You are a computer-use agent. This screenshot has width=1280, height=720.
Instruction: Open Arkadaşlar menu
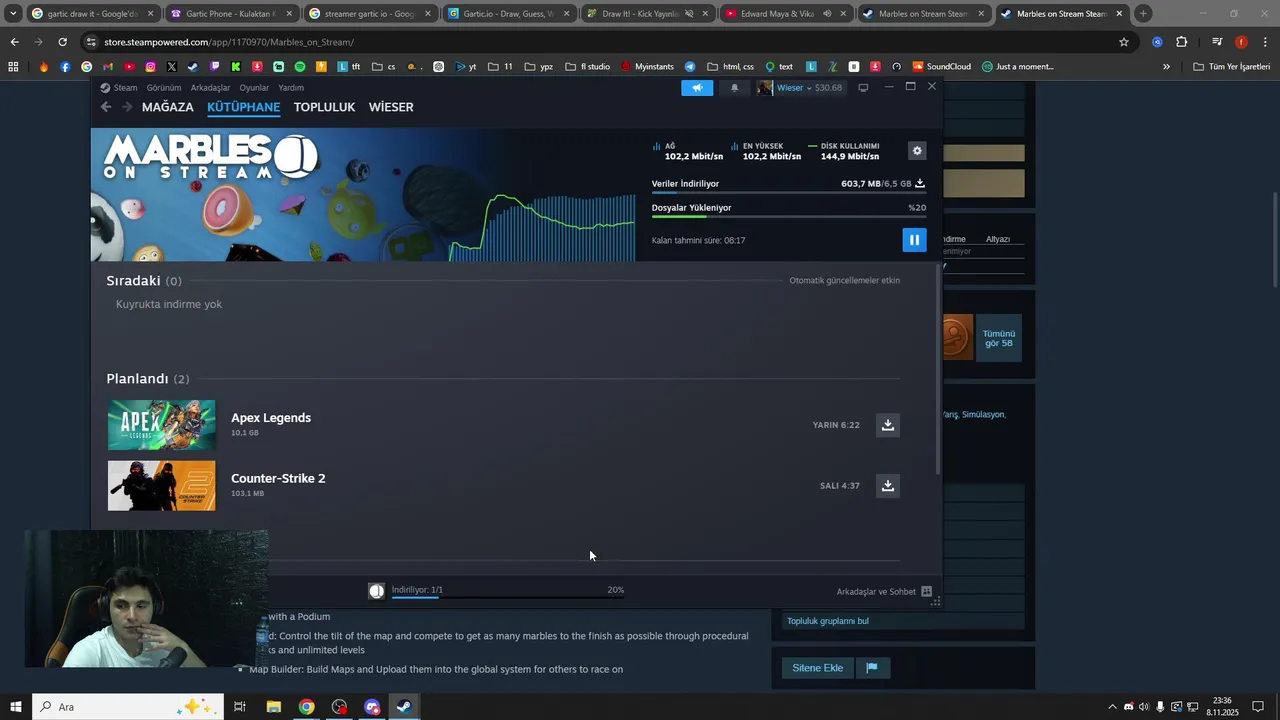210,88
